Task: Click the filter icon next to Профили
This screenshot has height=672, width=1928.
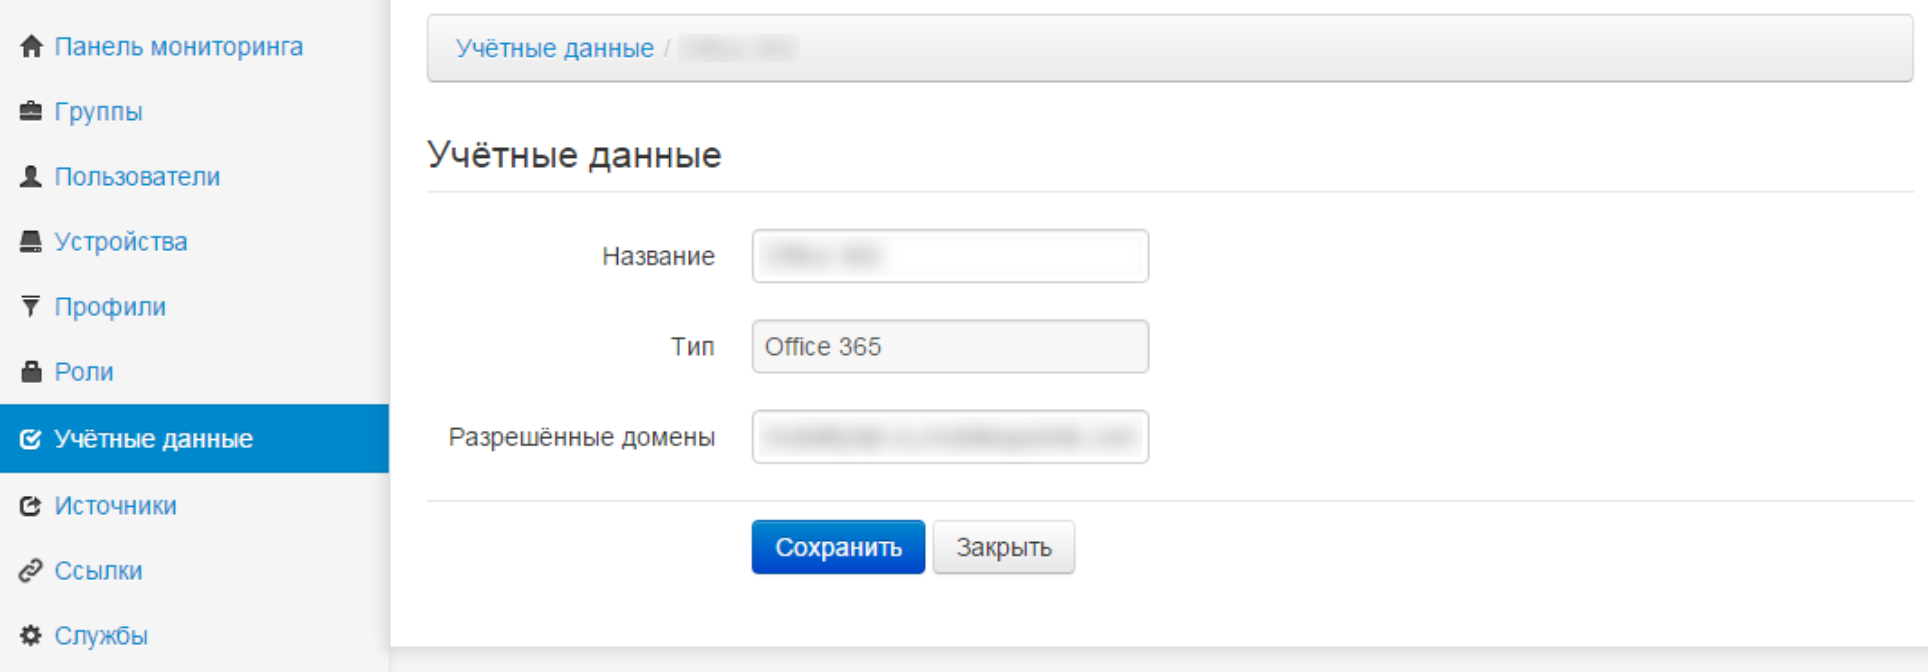Action: 31,306
